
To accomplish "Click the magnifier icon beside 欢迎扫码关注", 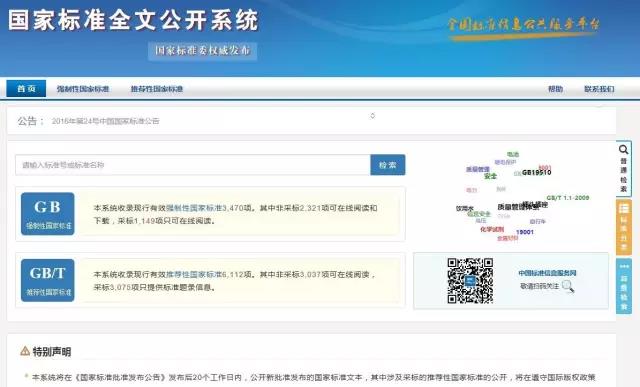I will point(568,287).
